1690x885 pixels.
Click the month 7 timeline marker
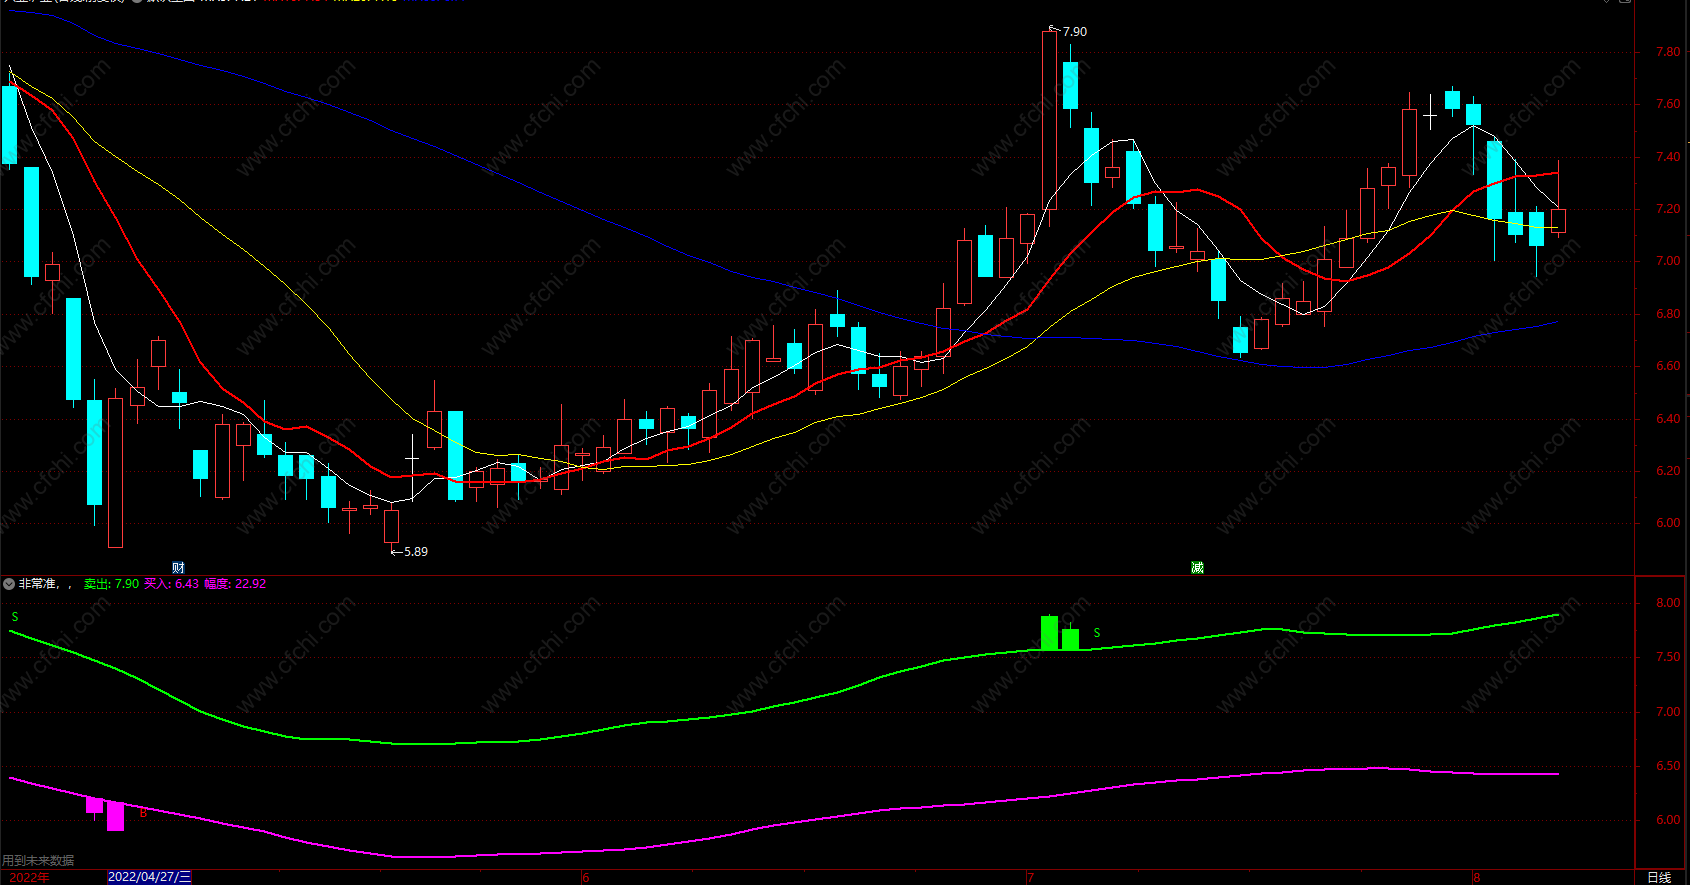[1030, 878]
